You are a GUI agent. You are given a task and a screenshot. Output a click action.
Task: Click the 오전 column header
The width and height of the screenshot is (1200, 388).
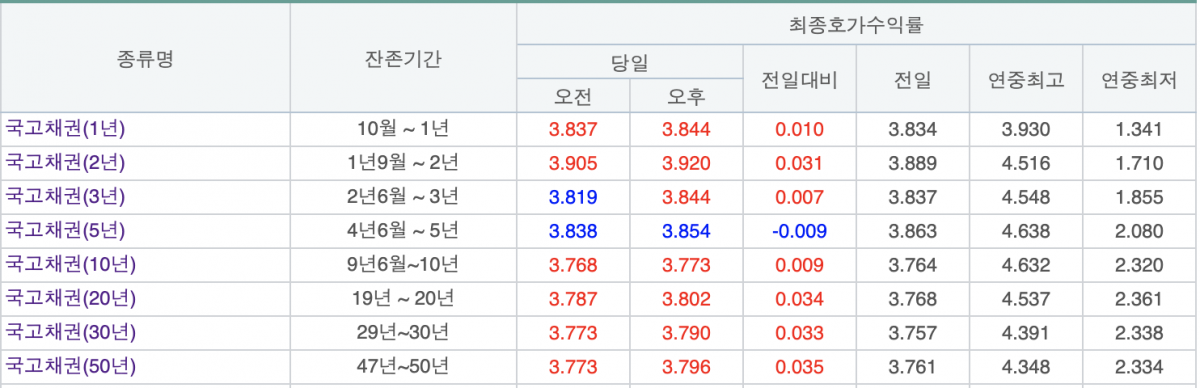[x=573, y=96]
